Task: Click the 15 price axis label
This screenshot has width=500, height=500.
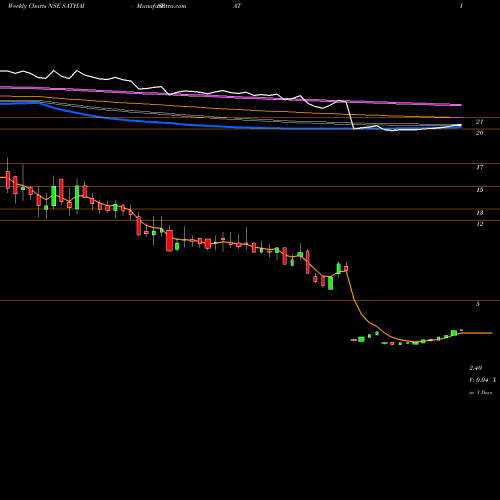Action: (x=479, y=190)
